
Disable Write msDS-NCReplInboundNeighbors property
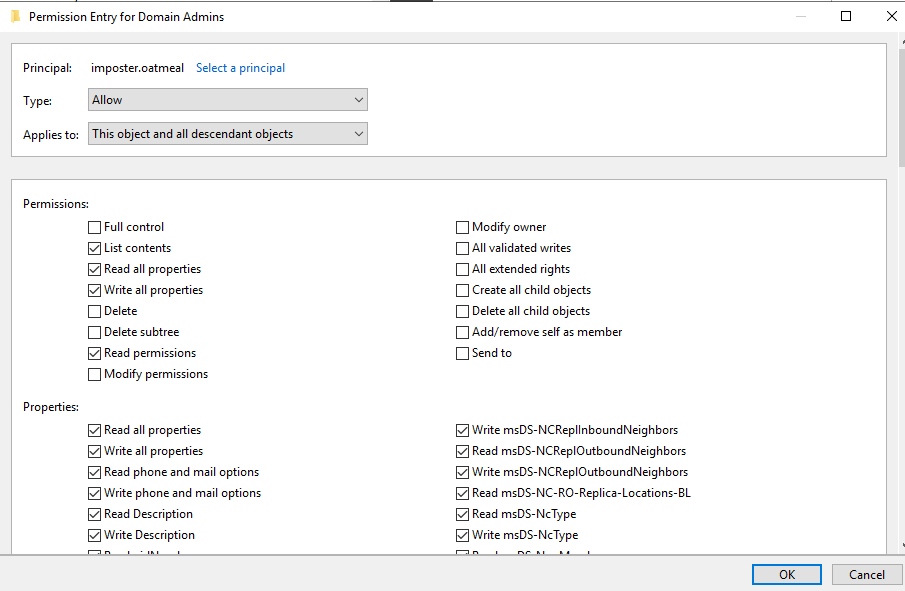click(463, 430)
